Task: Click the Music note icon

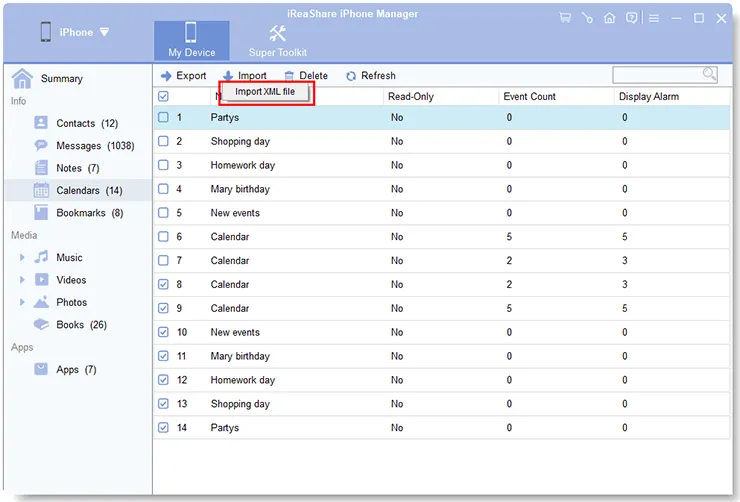Action: click(x=41, y=257)
